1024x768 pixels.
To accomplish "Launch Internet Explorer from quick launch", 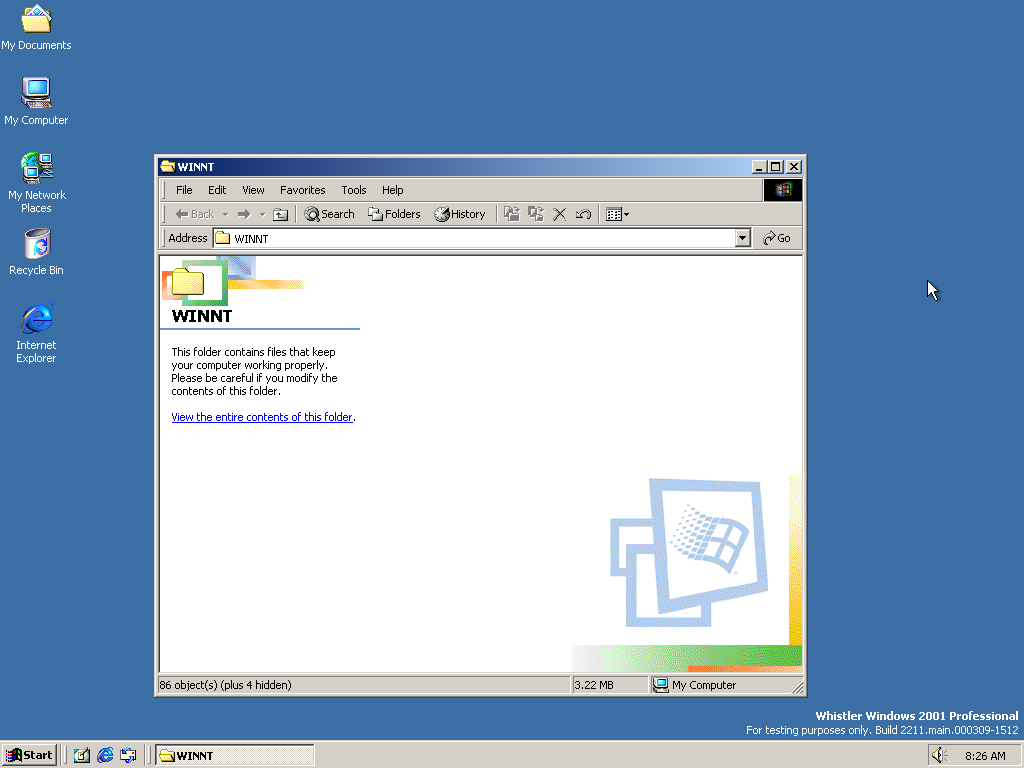I will [x=105, y=755].
